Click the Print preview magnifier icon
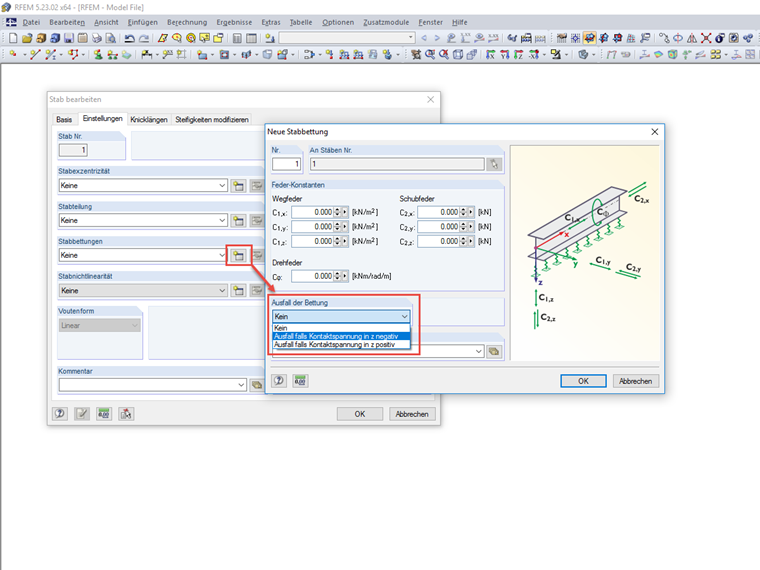 pos(111,38)
